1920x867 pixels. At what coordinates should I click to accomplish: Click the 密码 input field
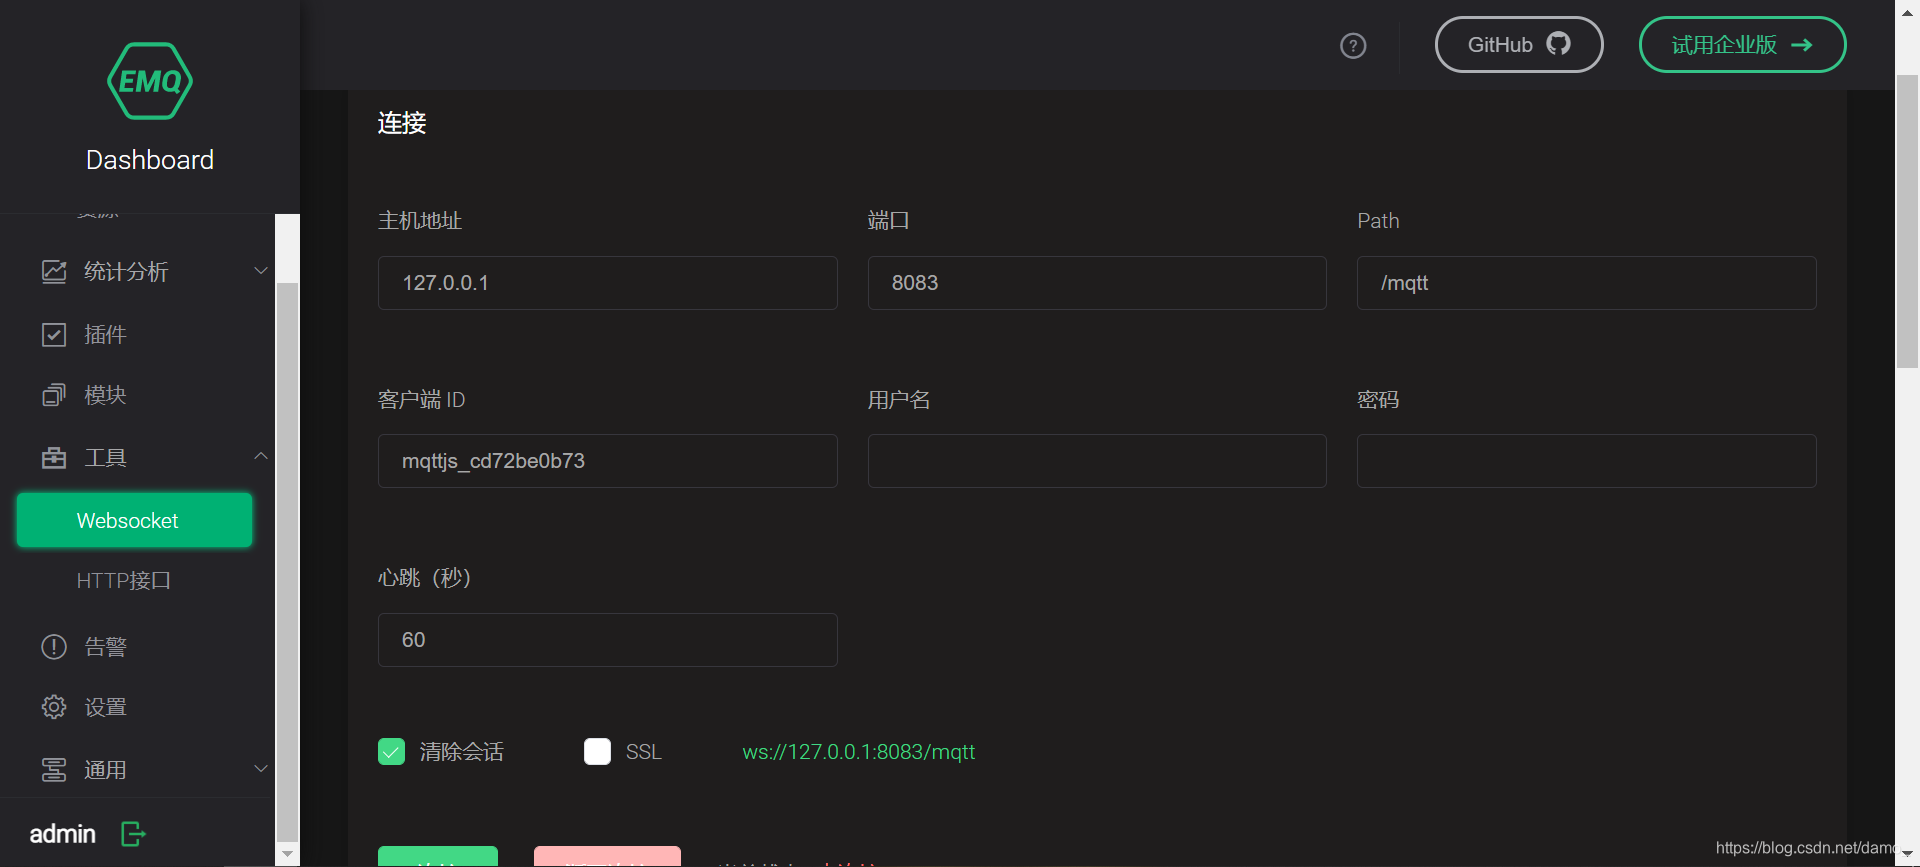(1587, 461)
